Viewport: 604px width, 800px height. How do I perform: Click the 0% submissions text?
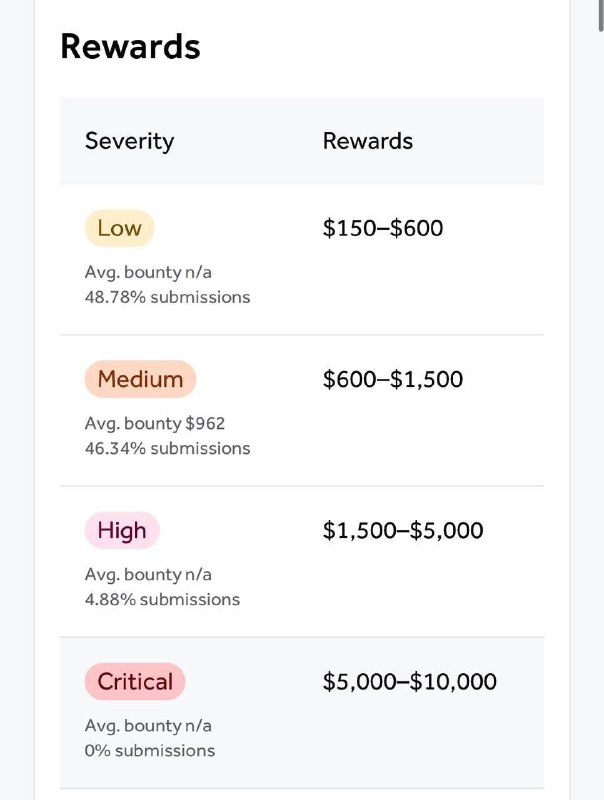tap(150, 751)
